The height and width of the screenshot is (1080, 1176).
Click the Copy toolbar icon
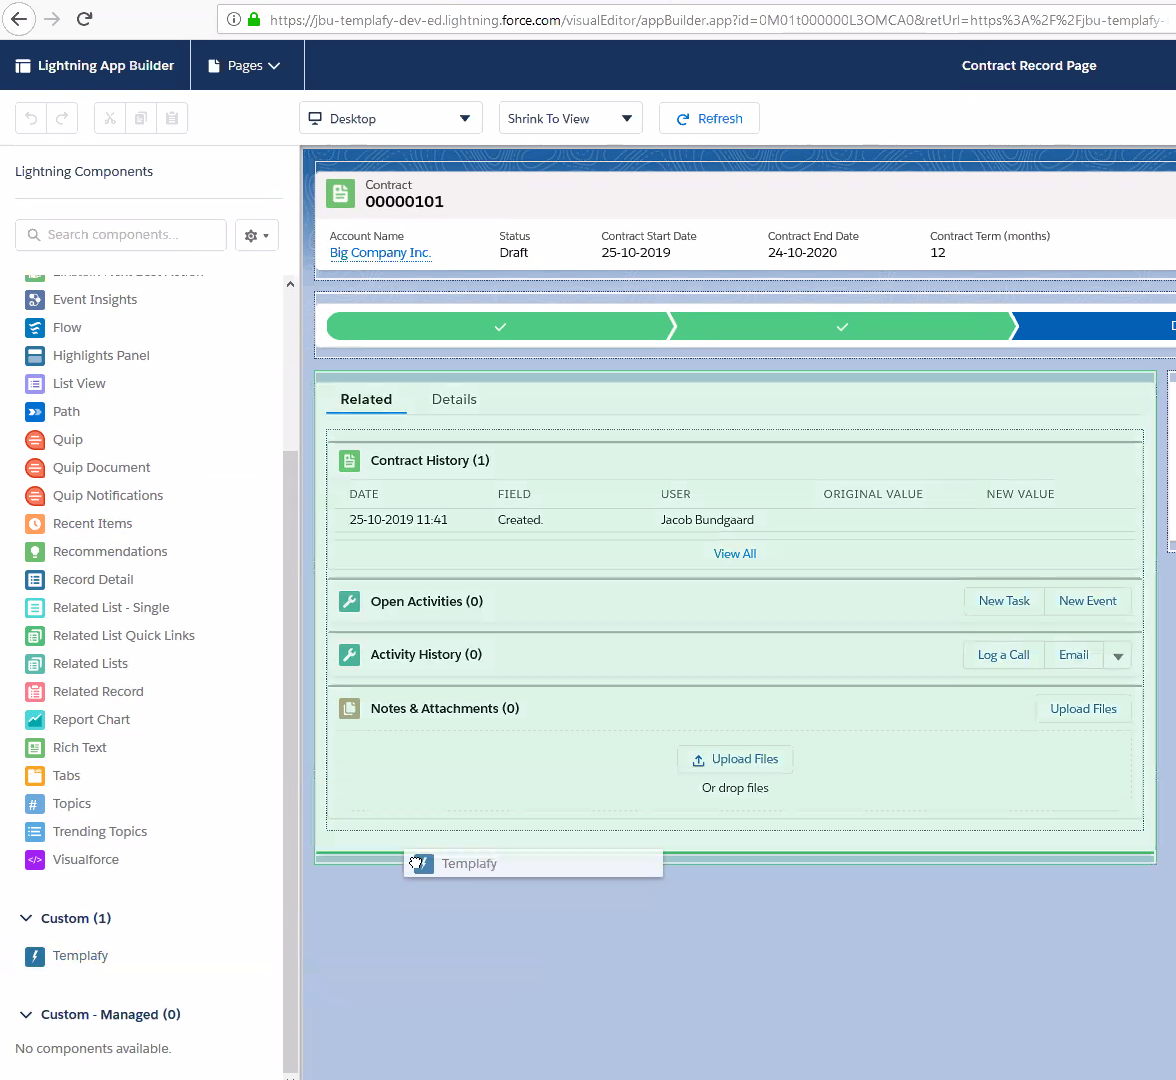(141, 118)
